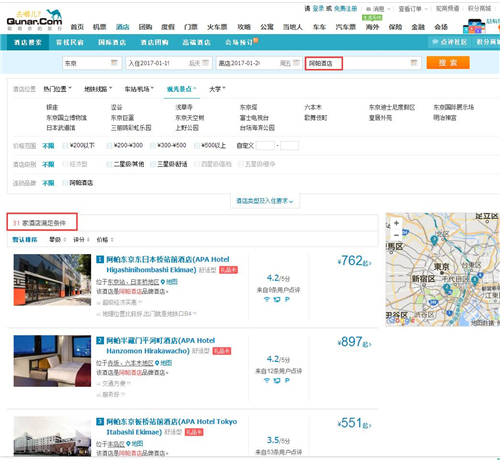Open the 火车票 top navigation item
Viewport: 500px width, 460px height.
217,27
